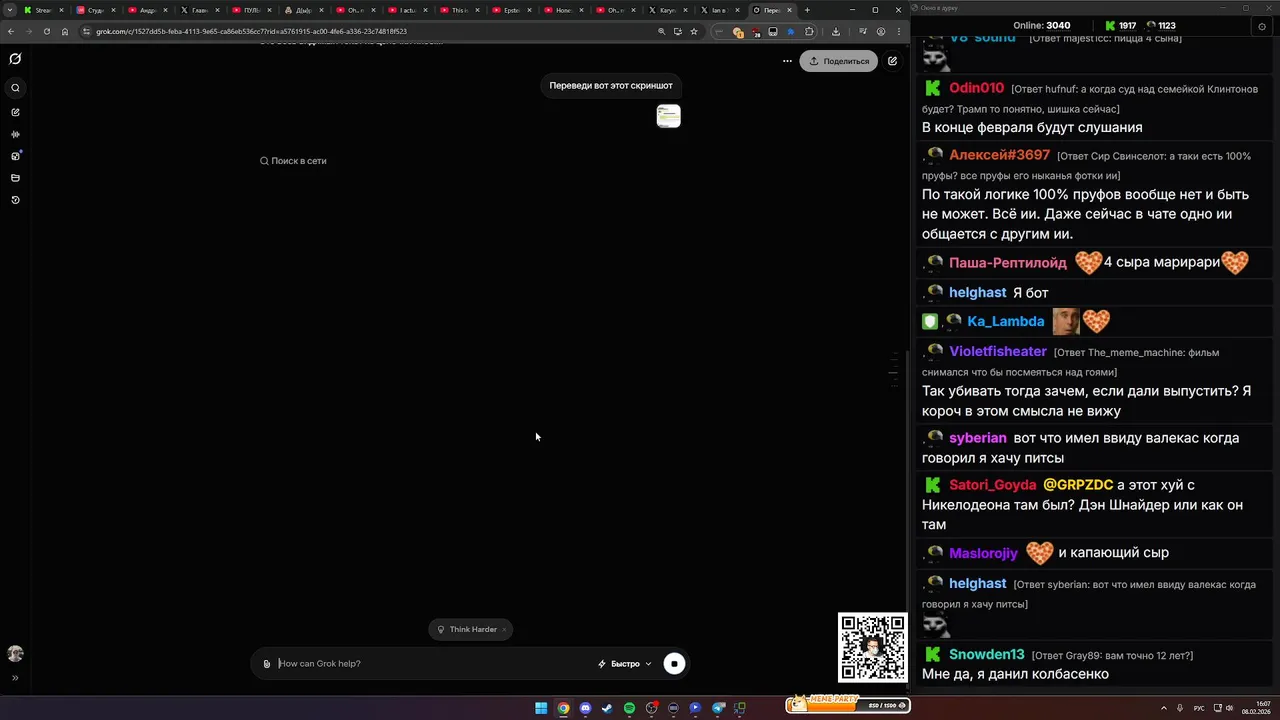Click the user avatar in the bottom-left corner
Screen dimensions: 1280x720
click(15, 654)
